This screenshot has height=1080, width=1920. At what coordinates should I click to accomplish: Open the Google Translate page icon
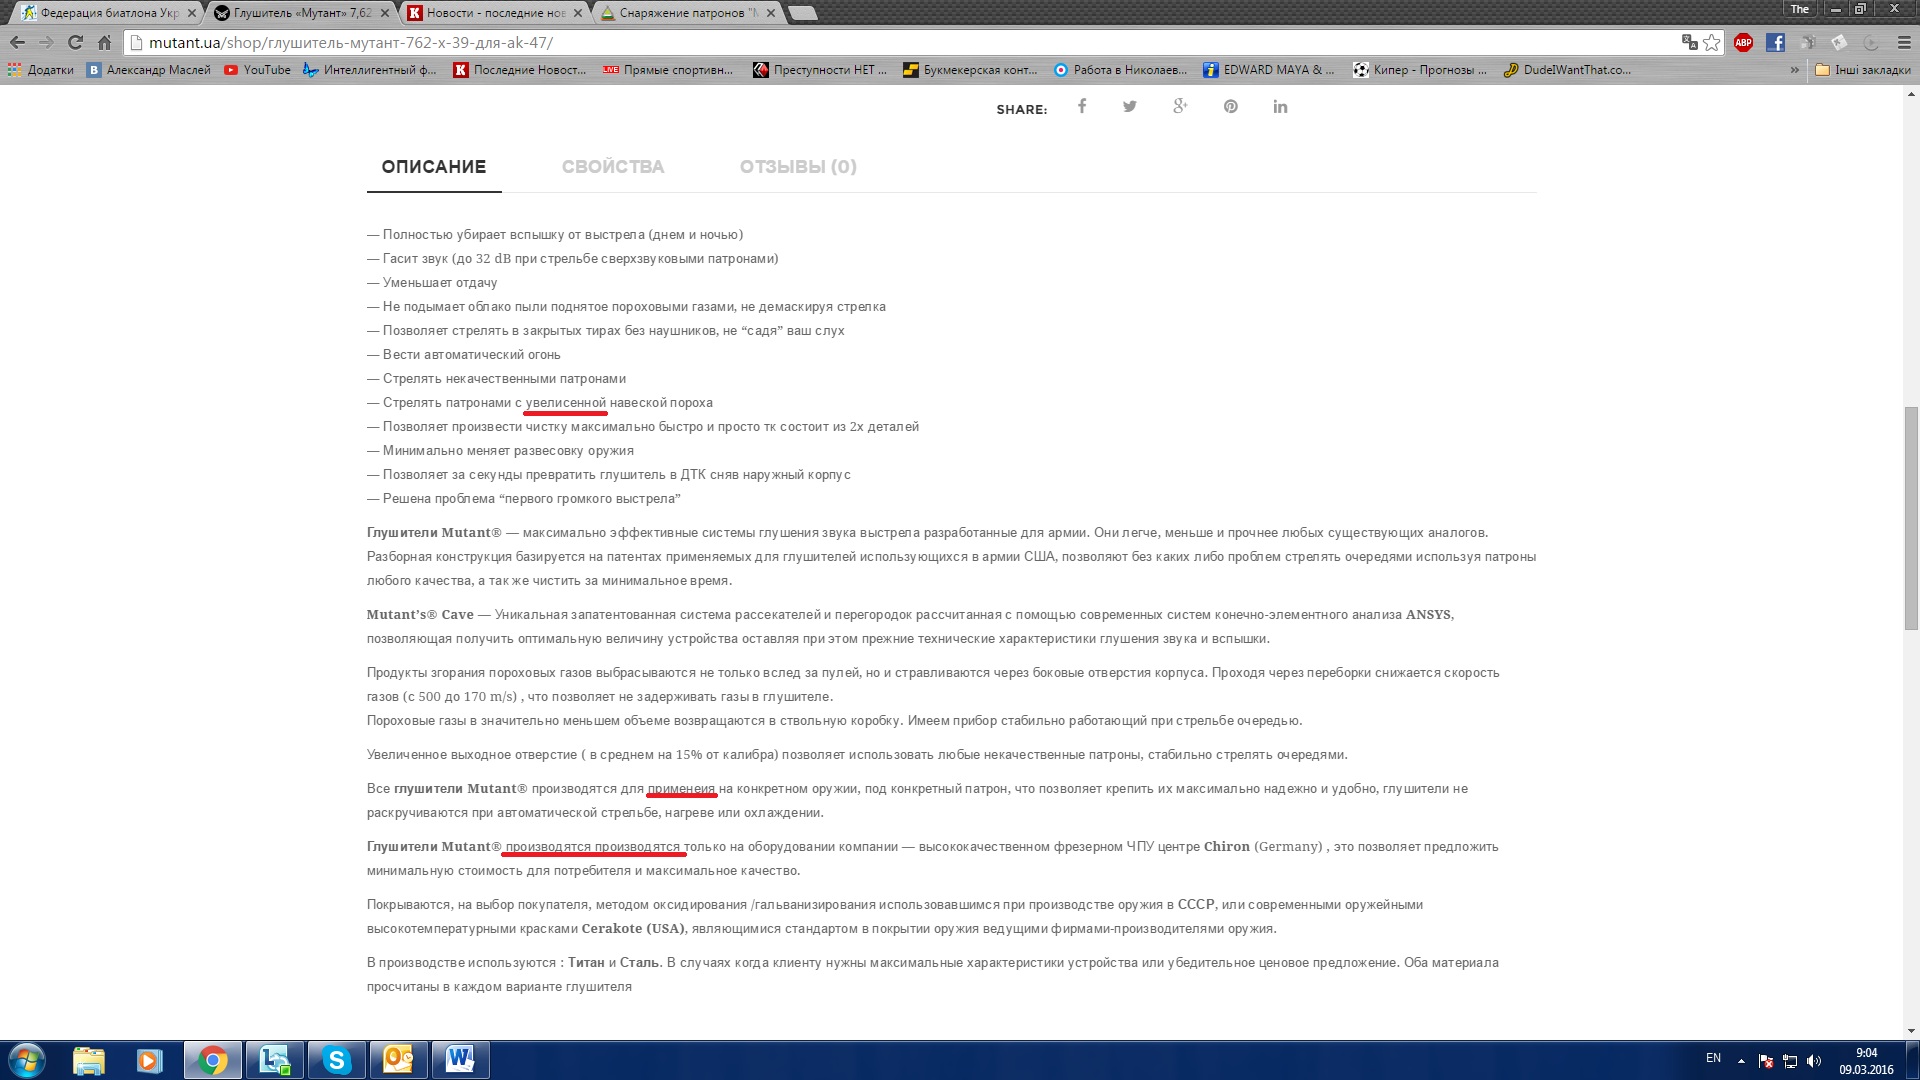pos(1689,42)
